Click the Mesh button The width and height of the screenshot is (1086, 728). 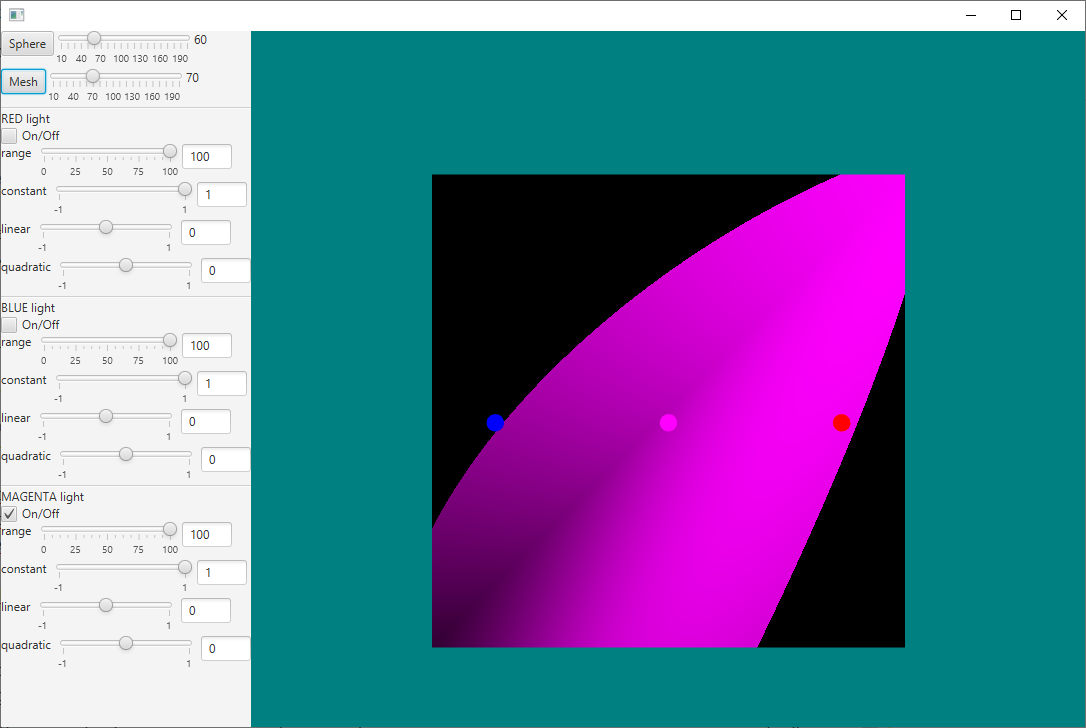pos(23,82)
